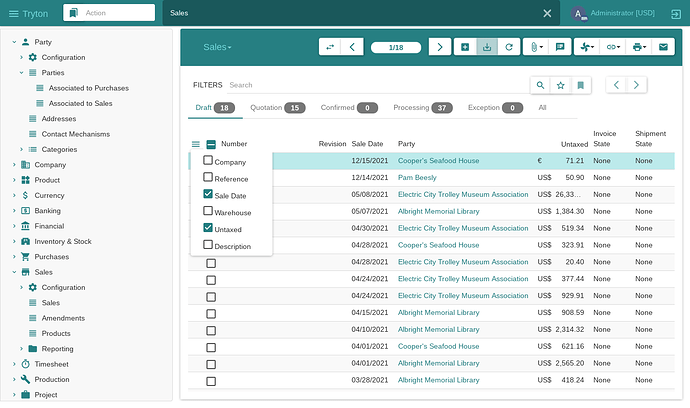Expand the Categories node
The height and width of the screenshot is (408, 690).
point(21,149)
